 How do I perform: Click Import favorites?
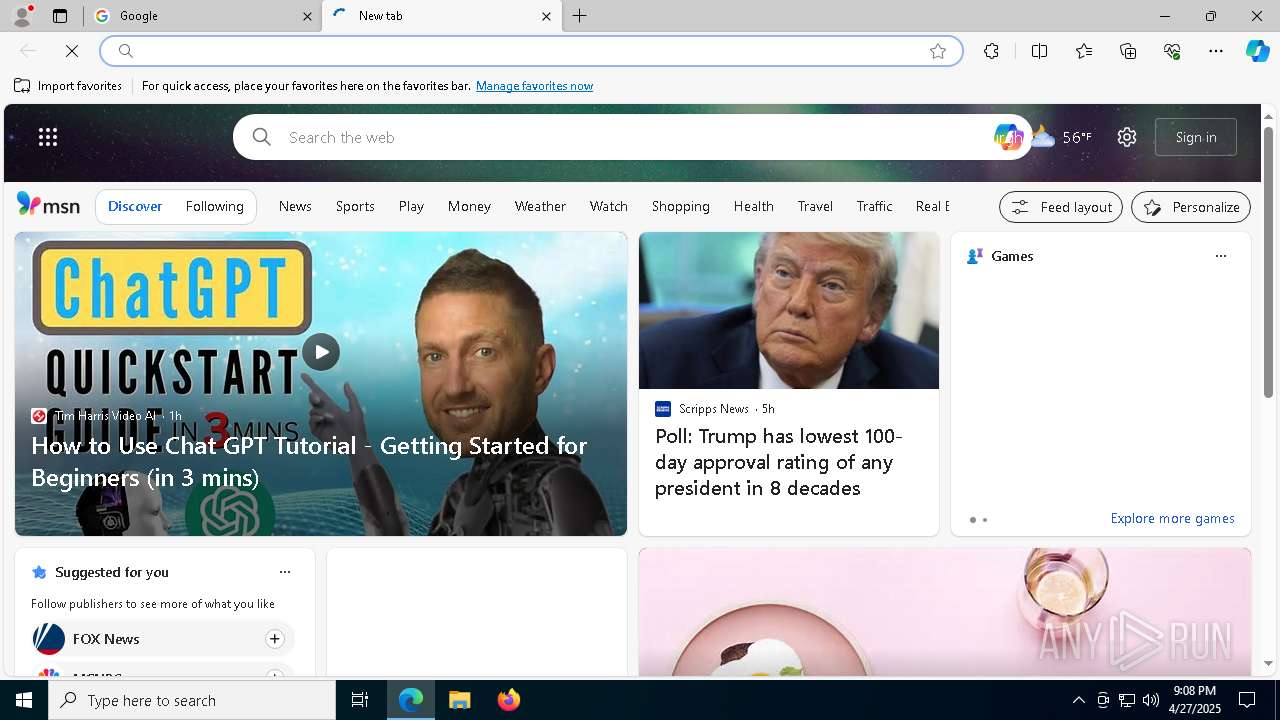[x=68, y=86]
